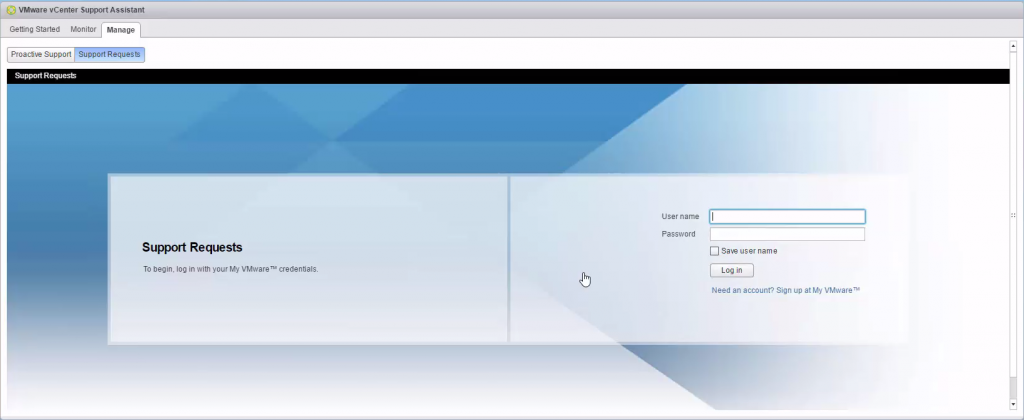Click the Password field label

pyautogui.click(x=678, y=234)
